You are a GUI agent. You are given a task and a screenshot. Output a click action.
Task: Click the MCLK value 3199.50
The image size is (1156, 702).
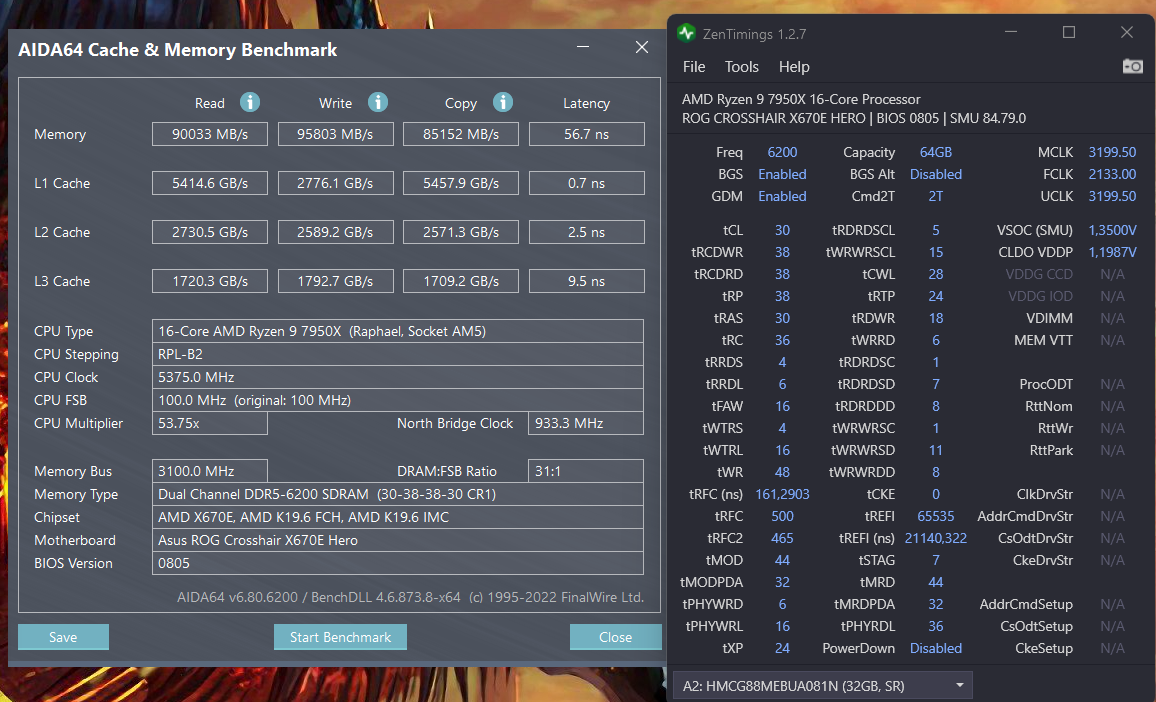point(1112,152)
